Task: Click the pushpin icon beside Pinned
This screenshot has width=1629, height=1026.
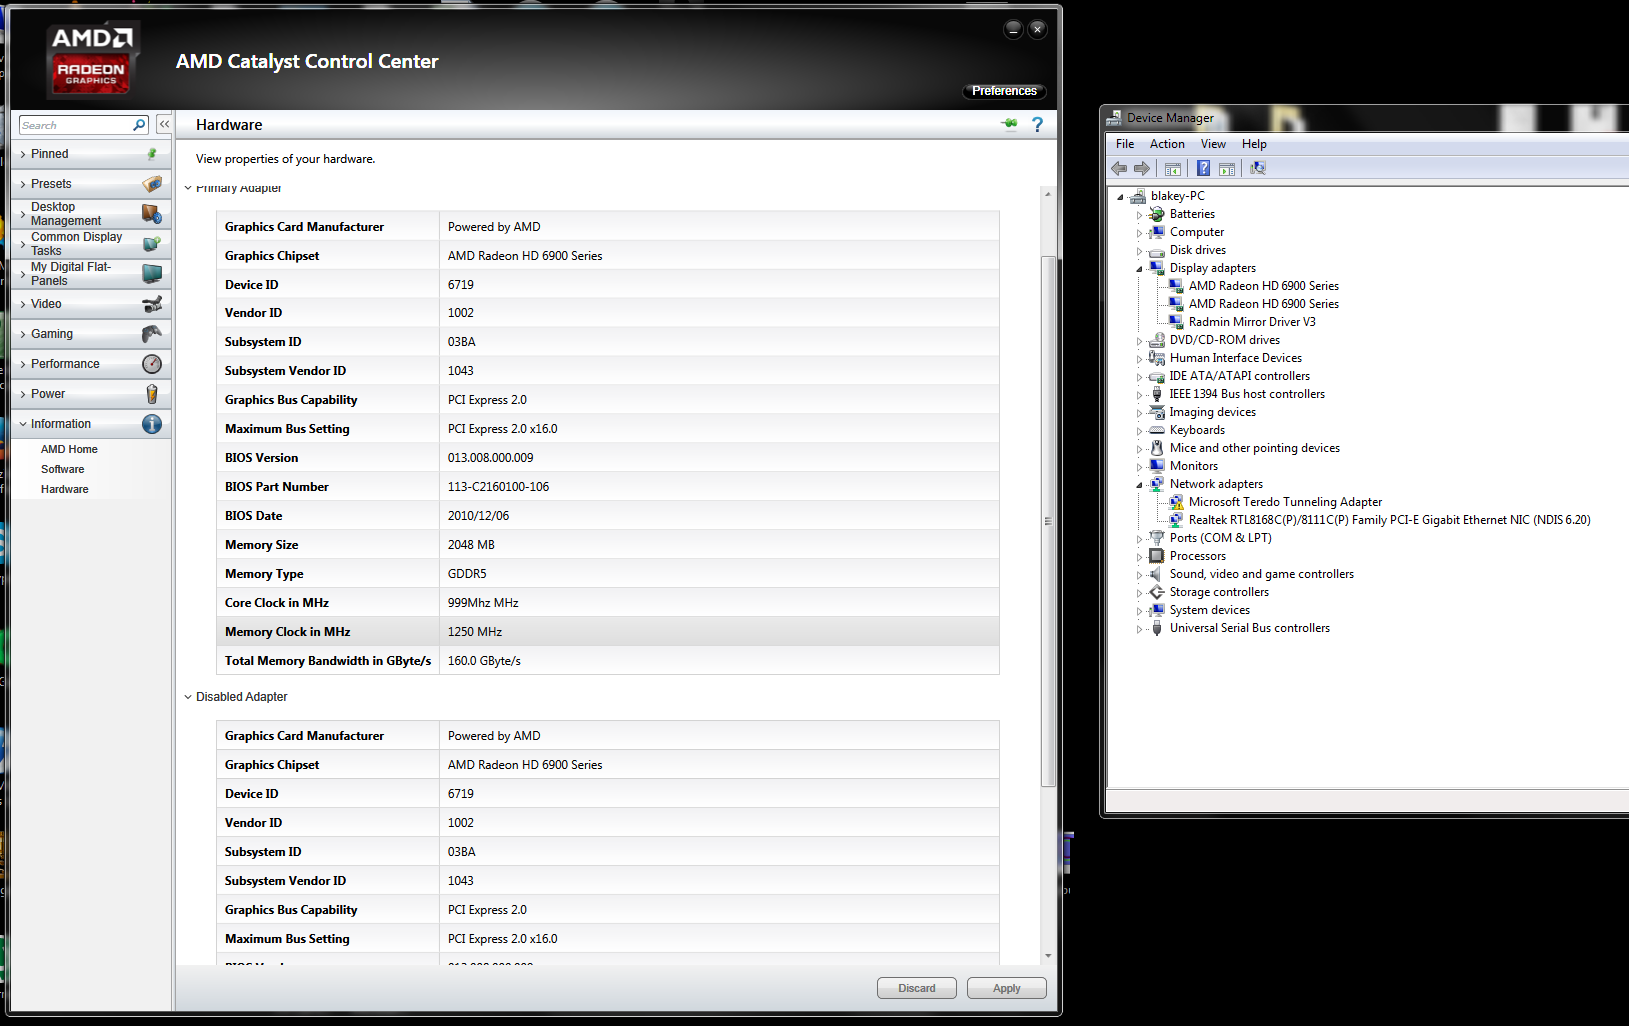Action: [x=152, y=154]
